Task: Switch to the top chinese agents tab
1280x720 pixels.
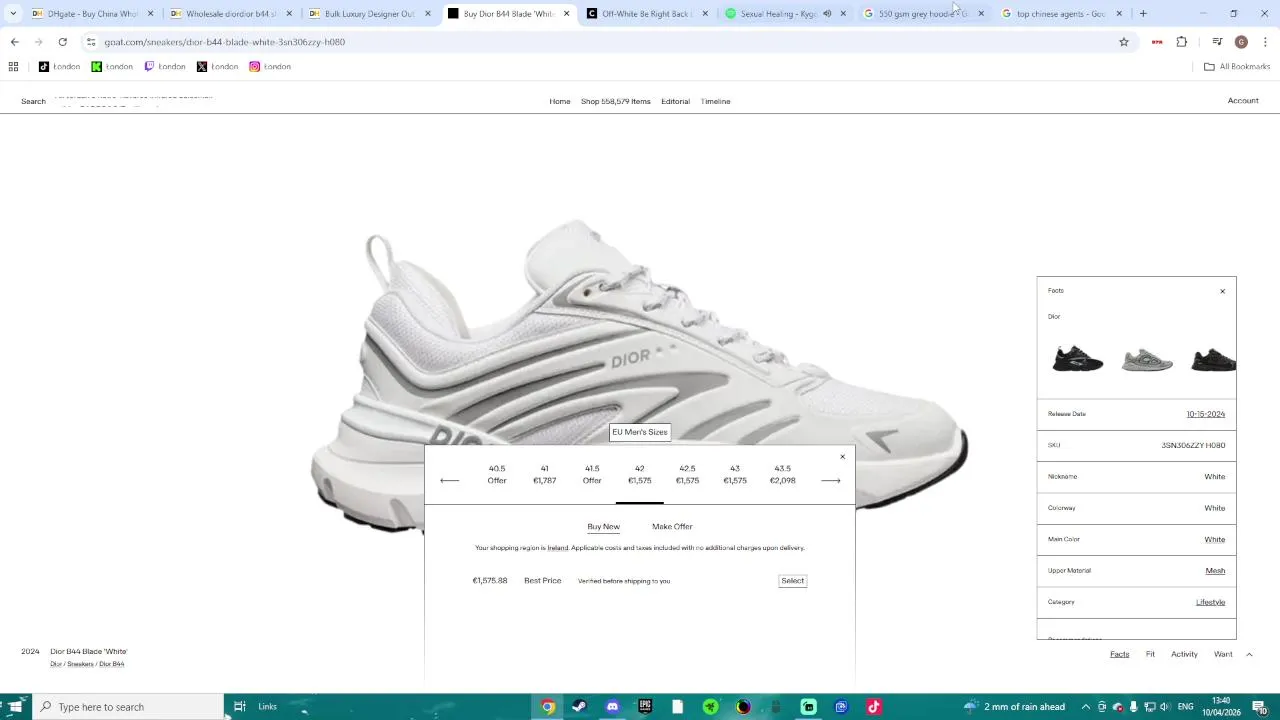Action: [1061, 14]
